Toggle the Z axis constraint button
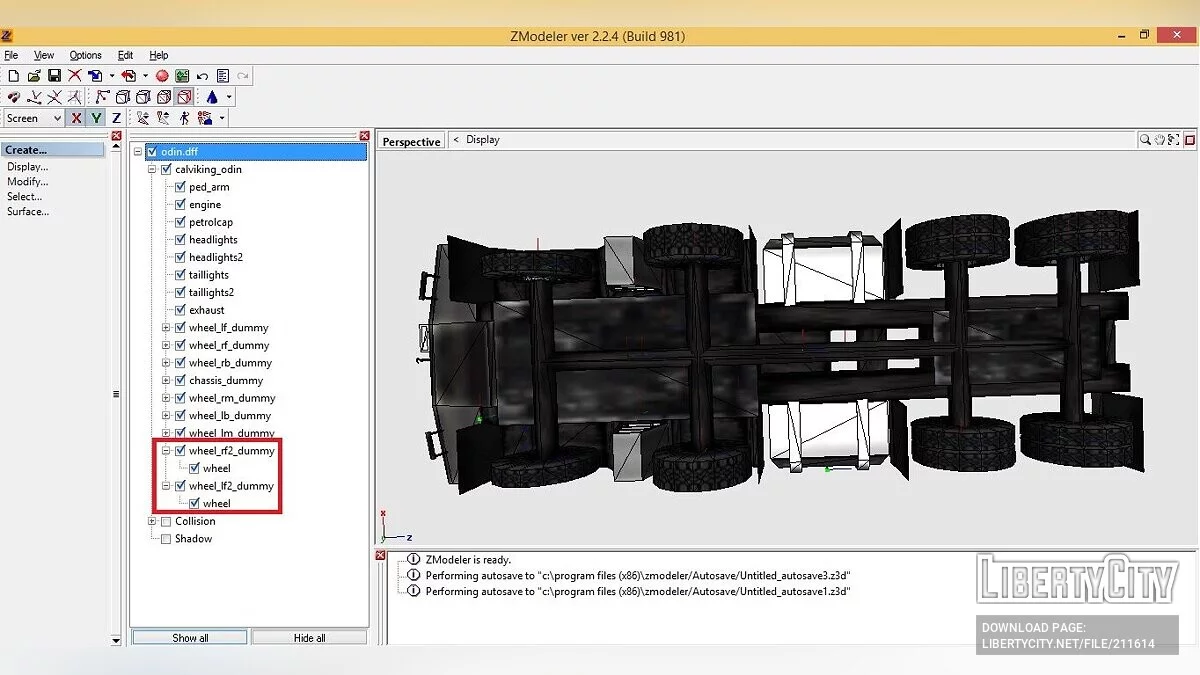 [x=116, y=118]
